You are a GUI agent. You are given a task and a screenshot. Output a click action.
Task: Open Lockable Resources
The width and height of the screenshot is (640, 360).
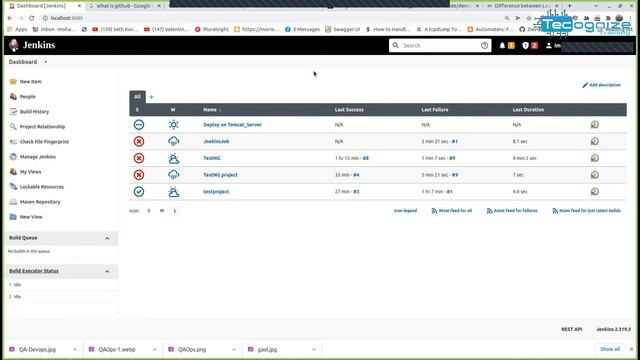tap(42, 187)
